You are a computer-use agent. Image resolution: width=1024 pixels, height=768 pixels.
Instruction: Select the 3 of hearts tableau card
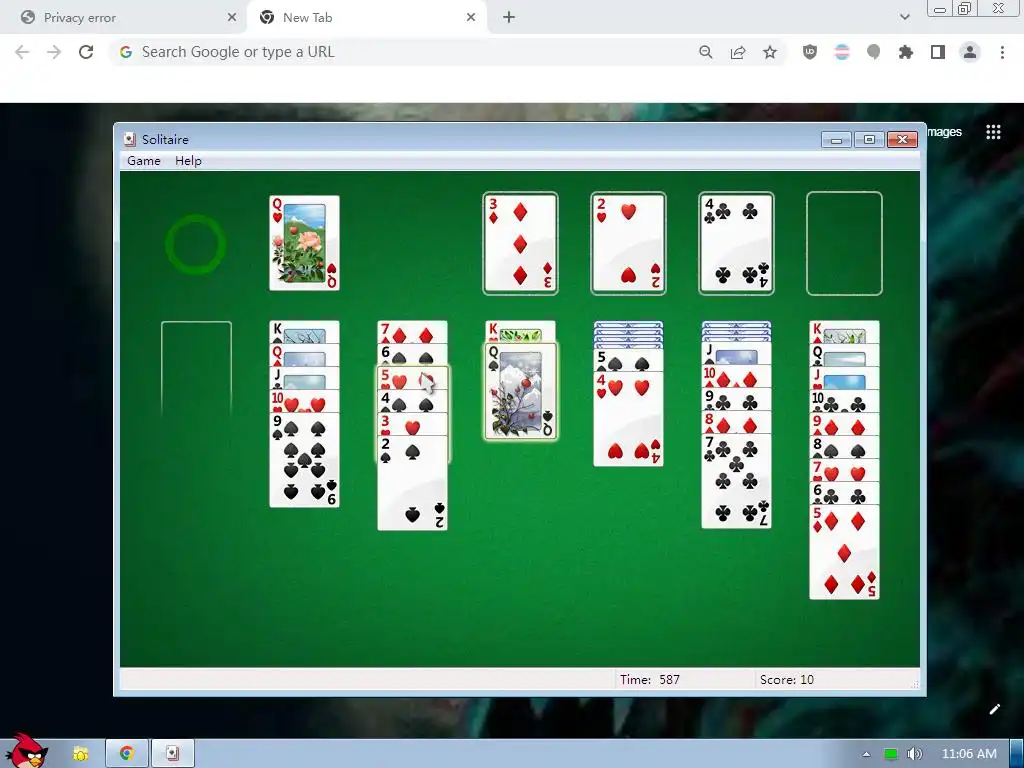click(413, 424)
